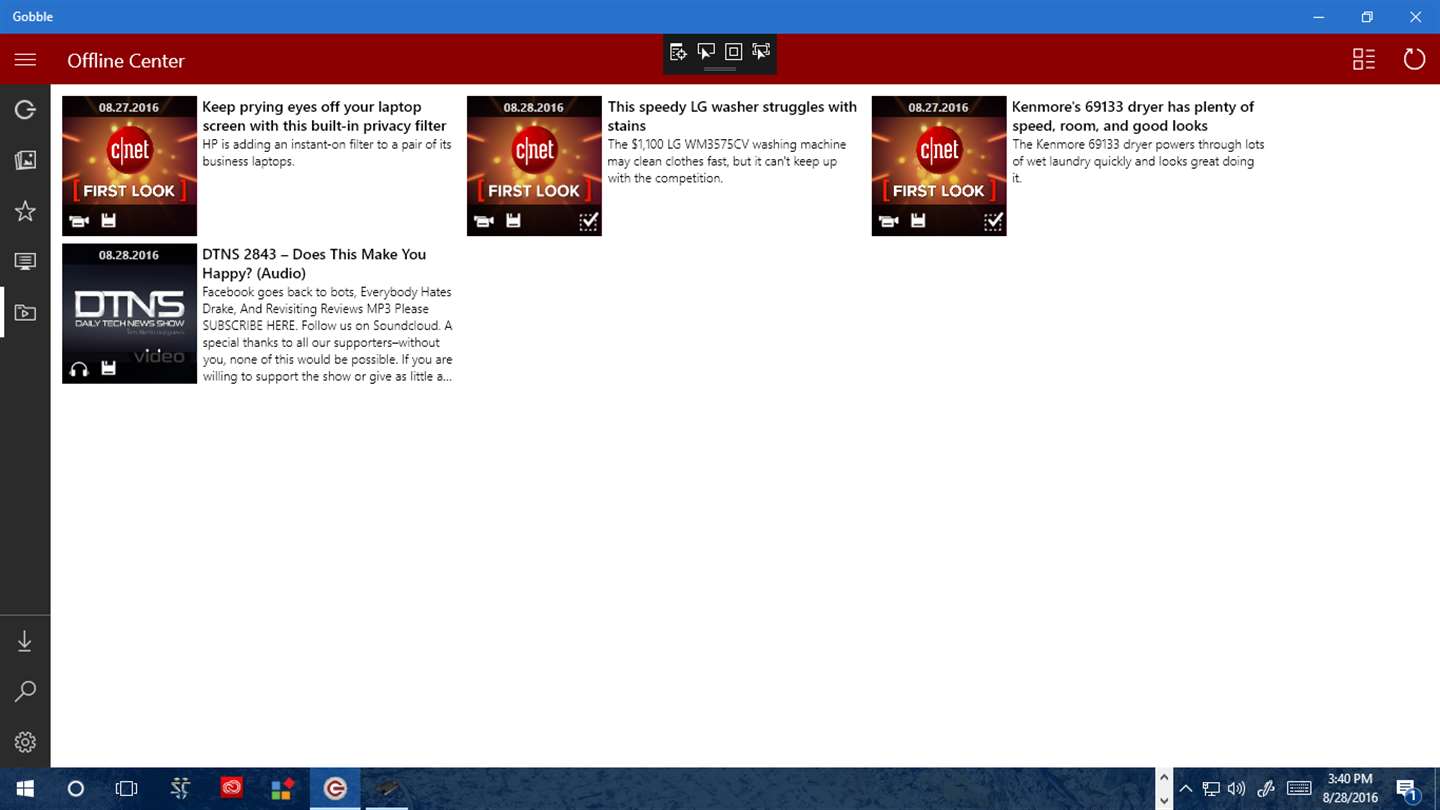Open the Windows Start menu

pos(24,789)
